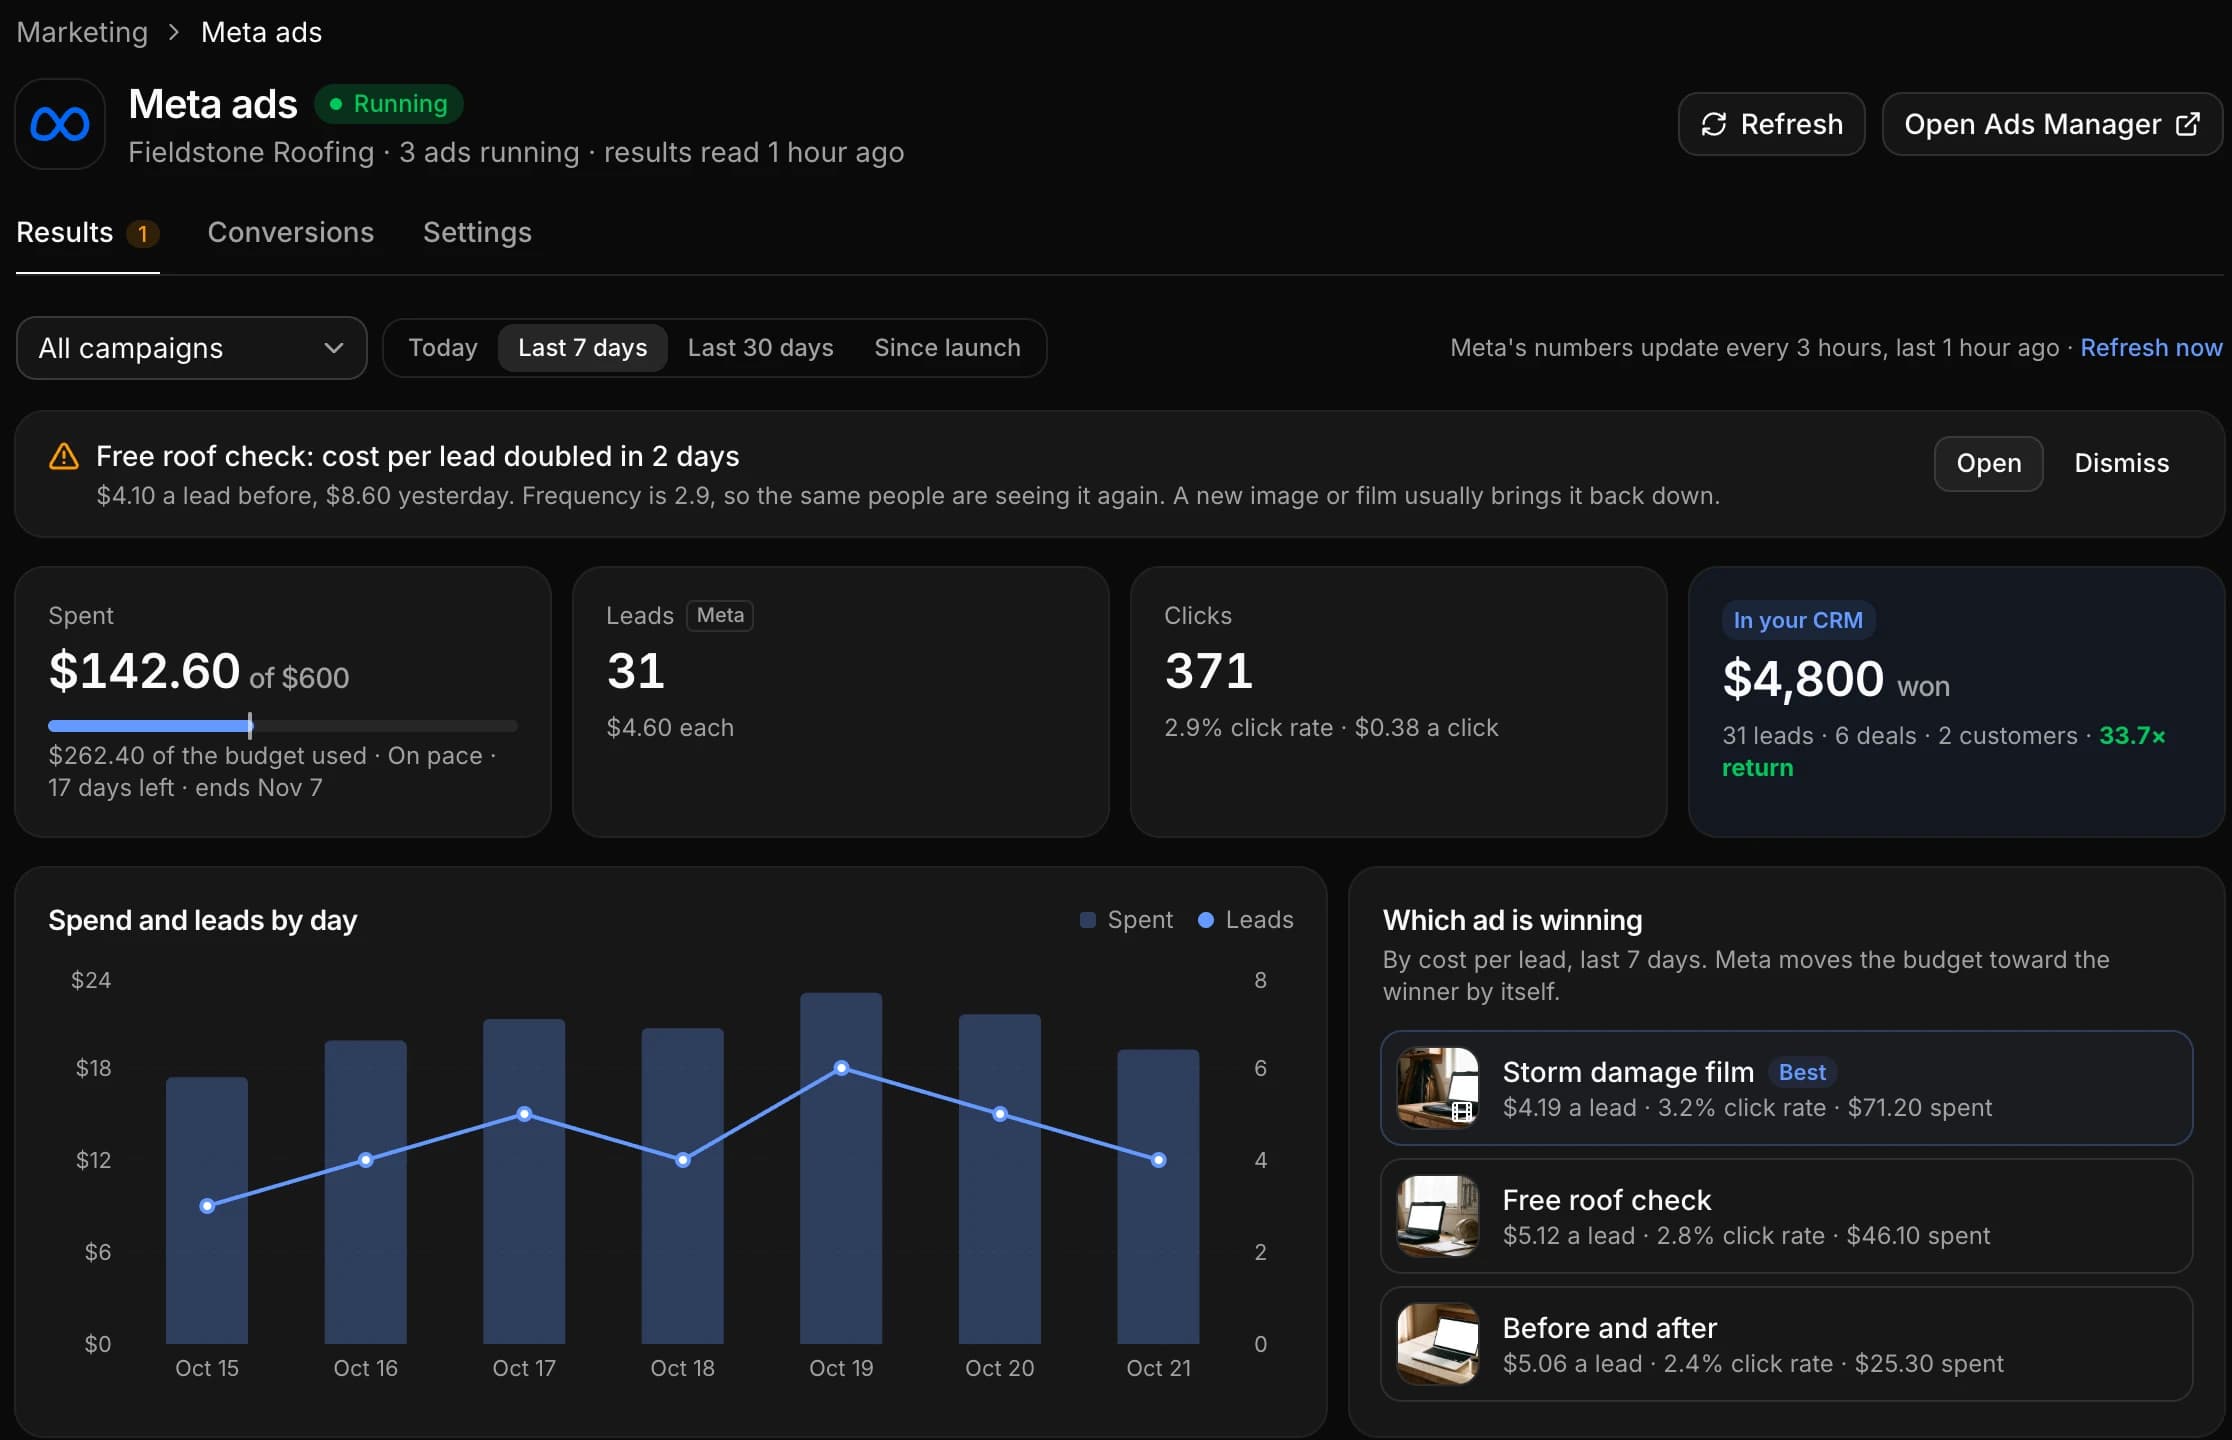The image size is (2232, 1440).
Task: Click the Before and after thumbnail
Action: click(1438, 1344)
